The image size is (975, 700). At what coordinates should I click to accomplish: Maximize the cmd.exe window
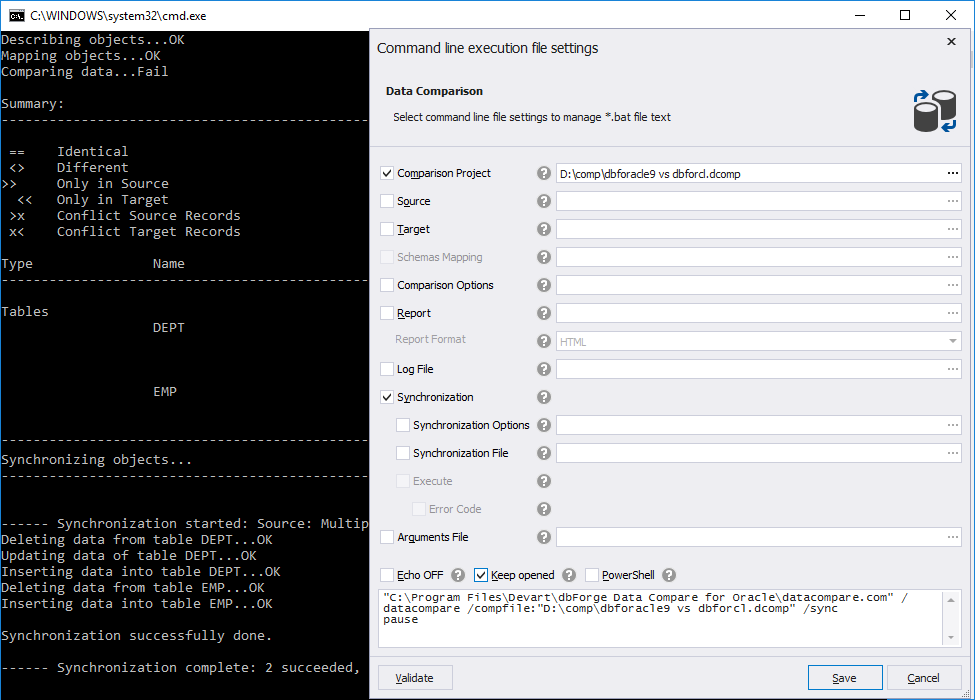point(905,16)
